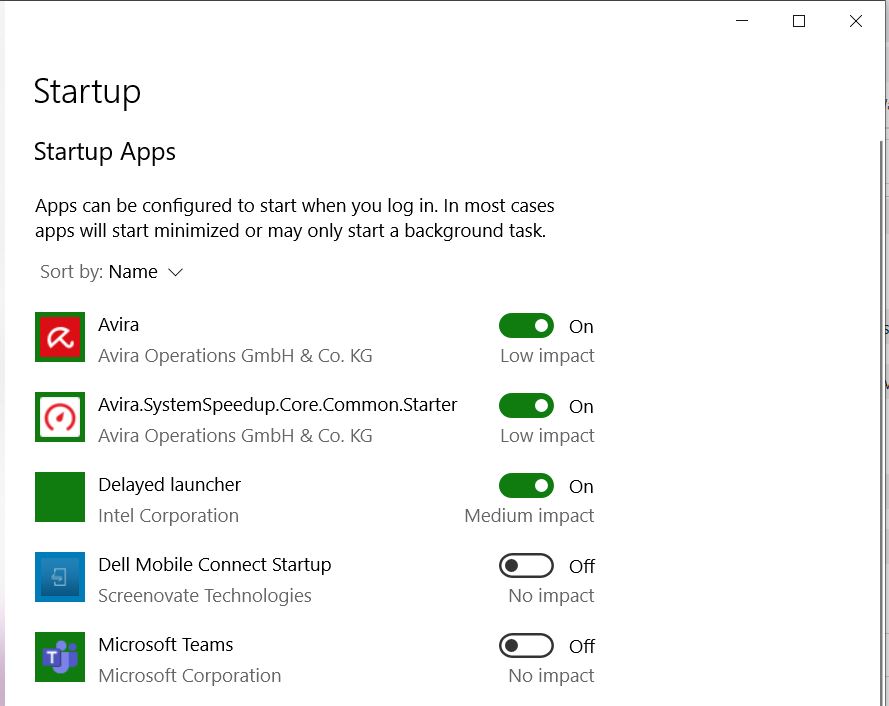This screenshot has width=889, height=706.
Task: Toggle off the Avira startup switch
Action: coord(526,326)
